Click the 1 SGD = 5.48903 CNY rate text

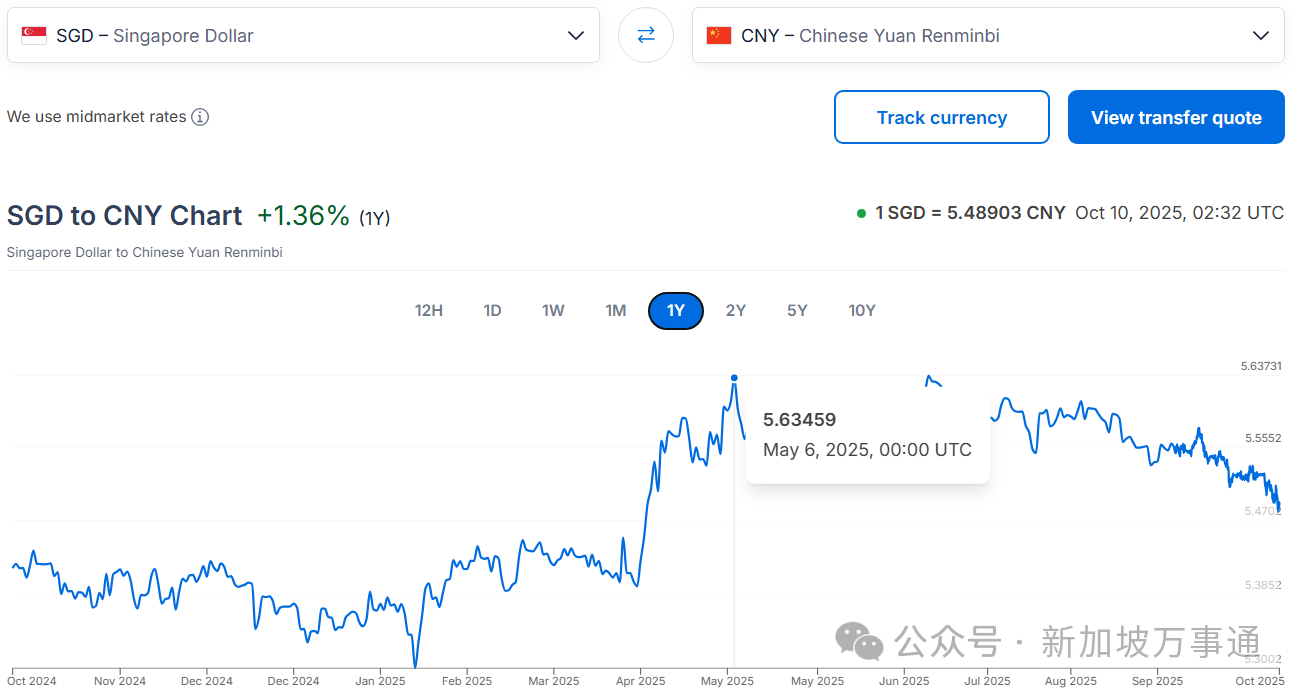pos(970,213)
